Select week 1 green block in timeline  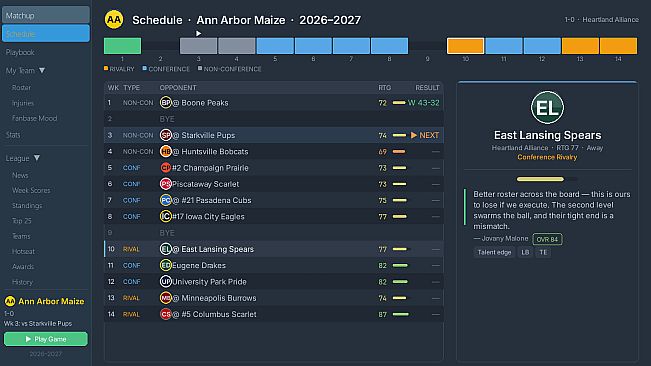tap(122, 46)
